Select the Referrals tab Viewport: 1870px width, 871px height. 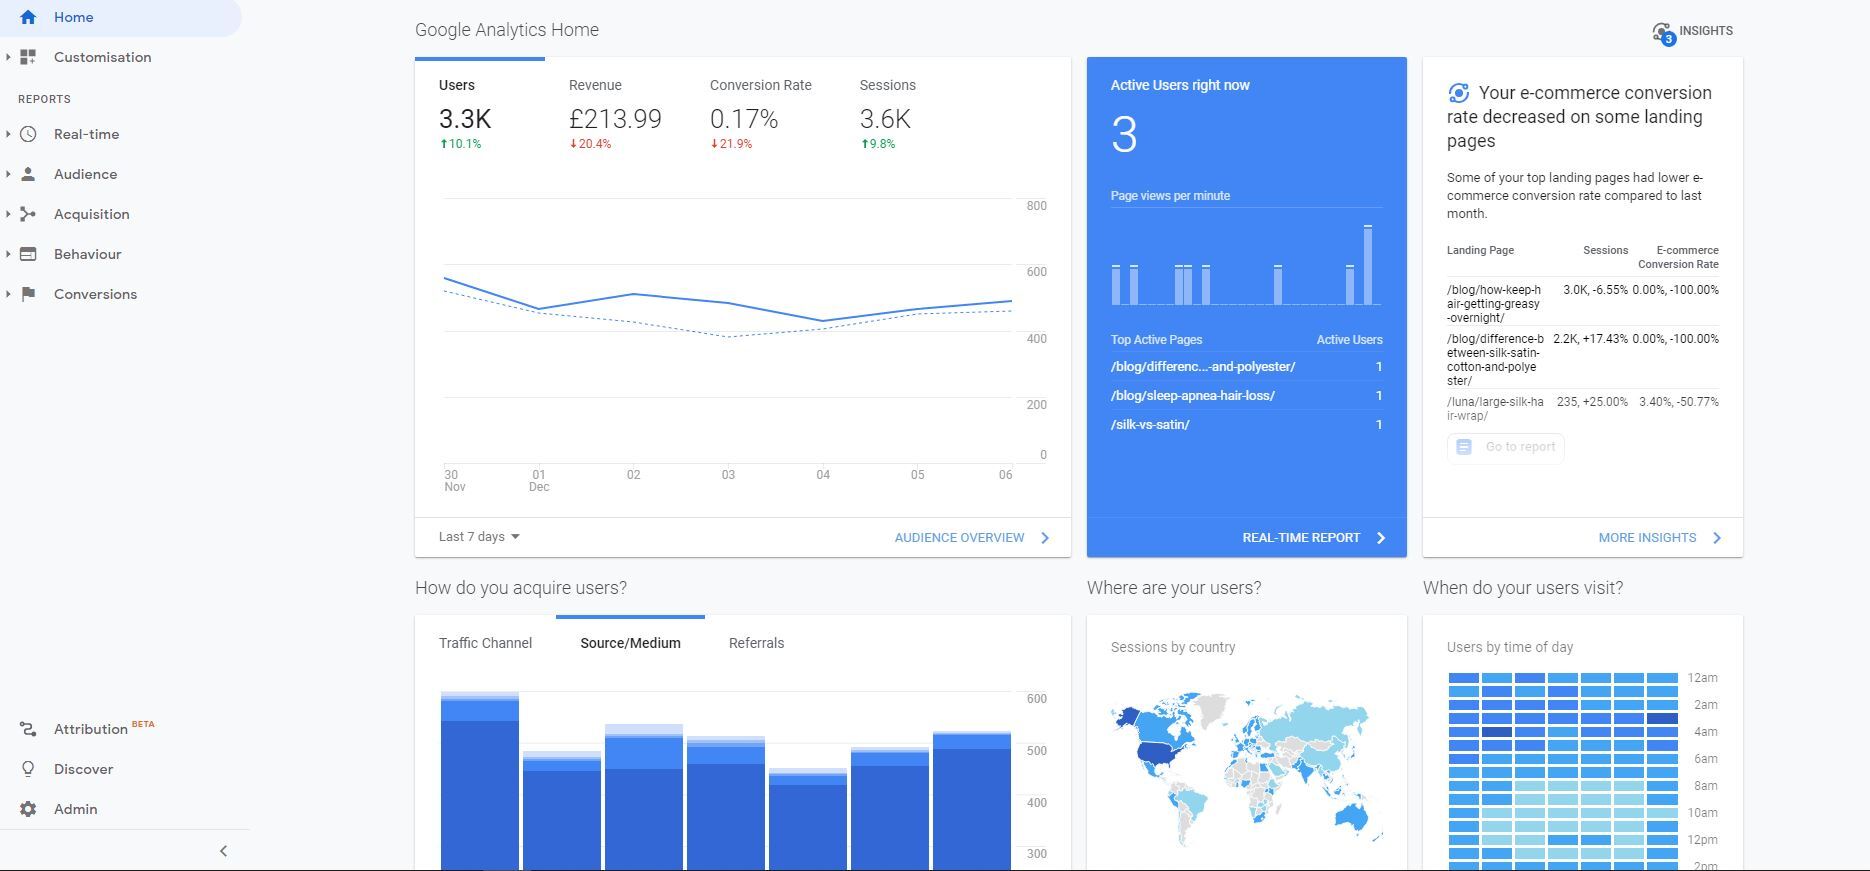[756, 643]
